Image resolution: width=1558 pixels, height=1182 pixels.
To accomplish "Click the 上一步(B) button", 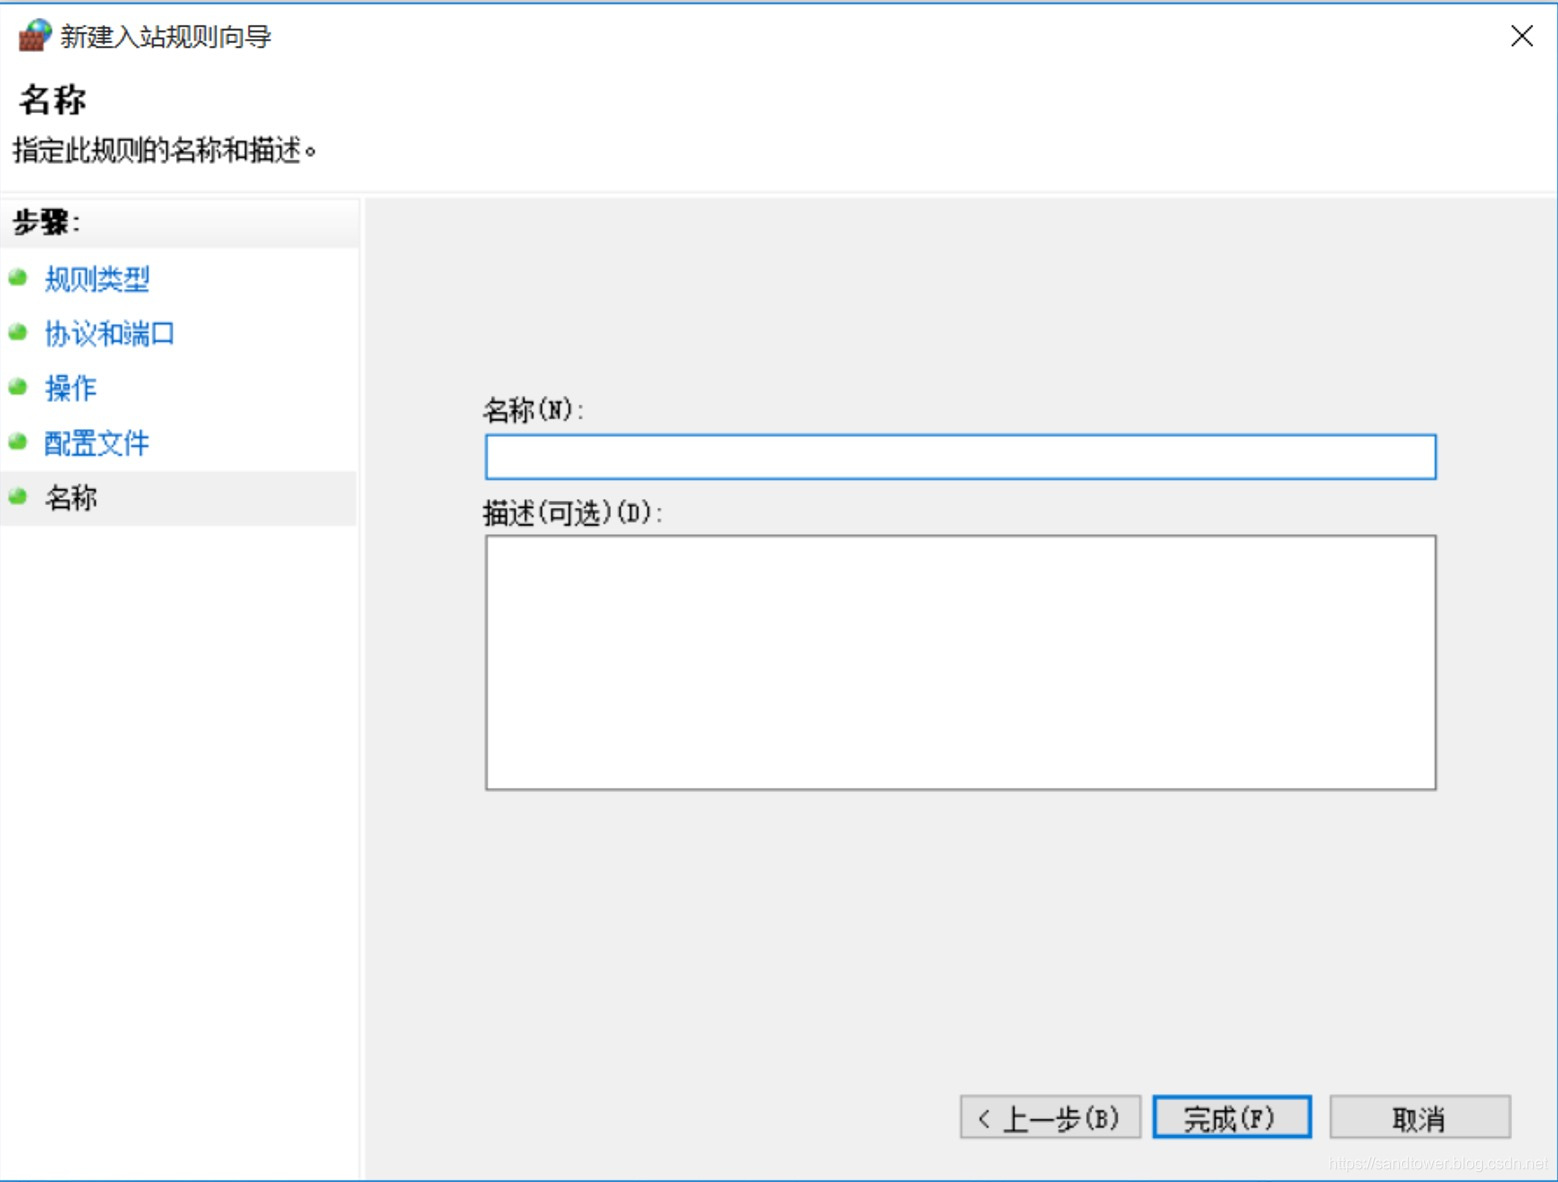I will click(x=1049, y=1117).
